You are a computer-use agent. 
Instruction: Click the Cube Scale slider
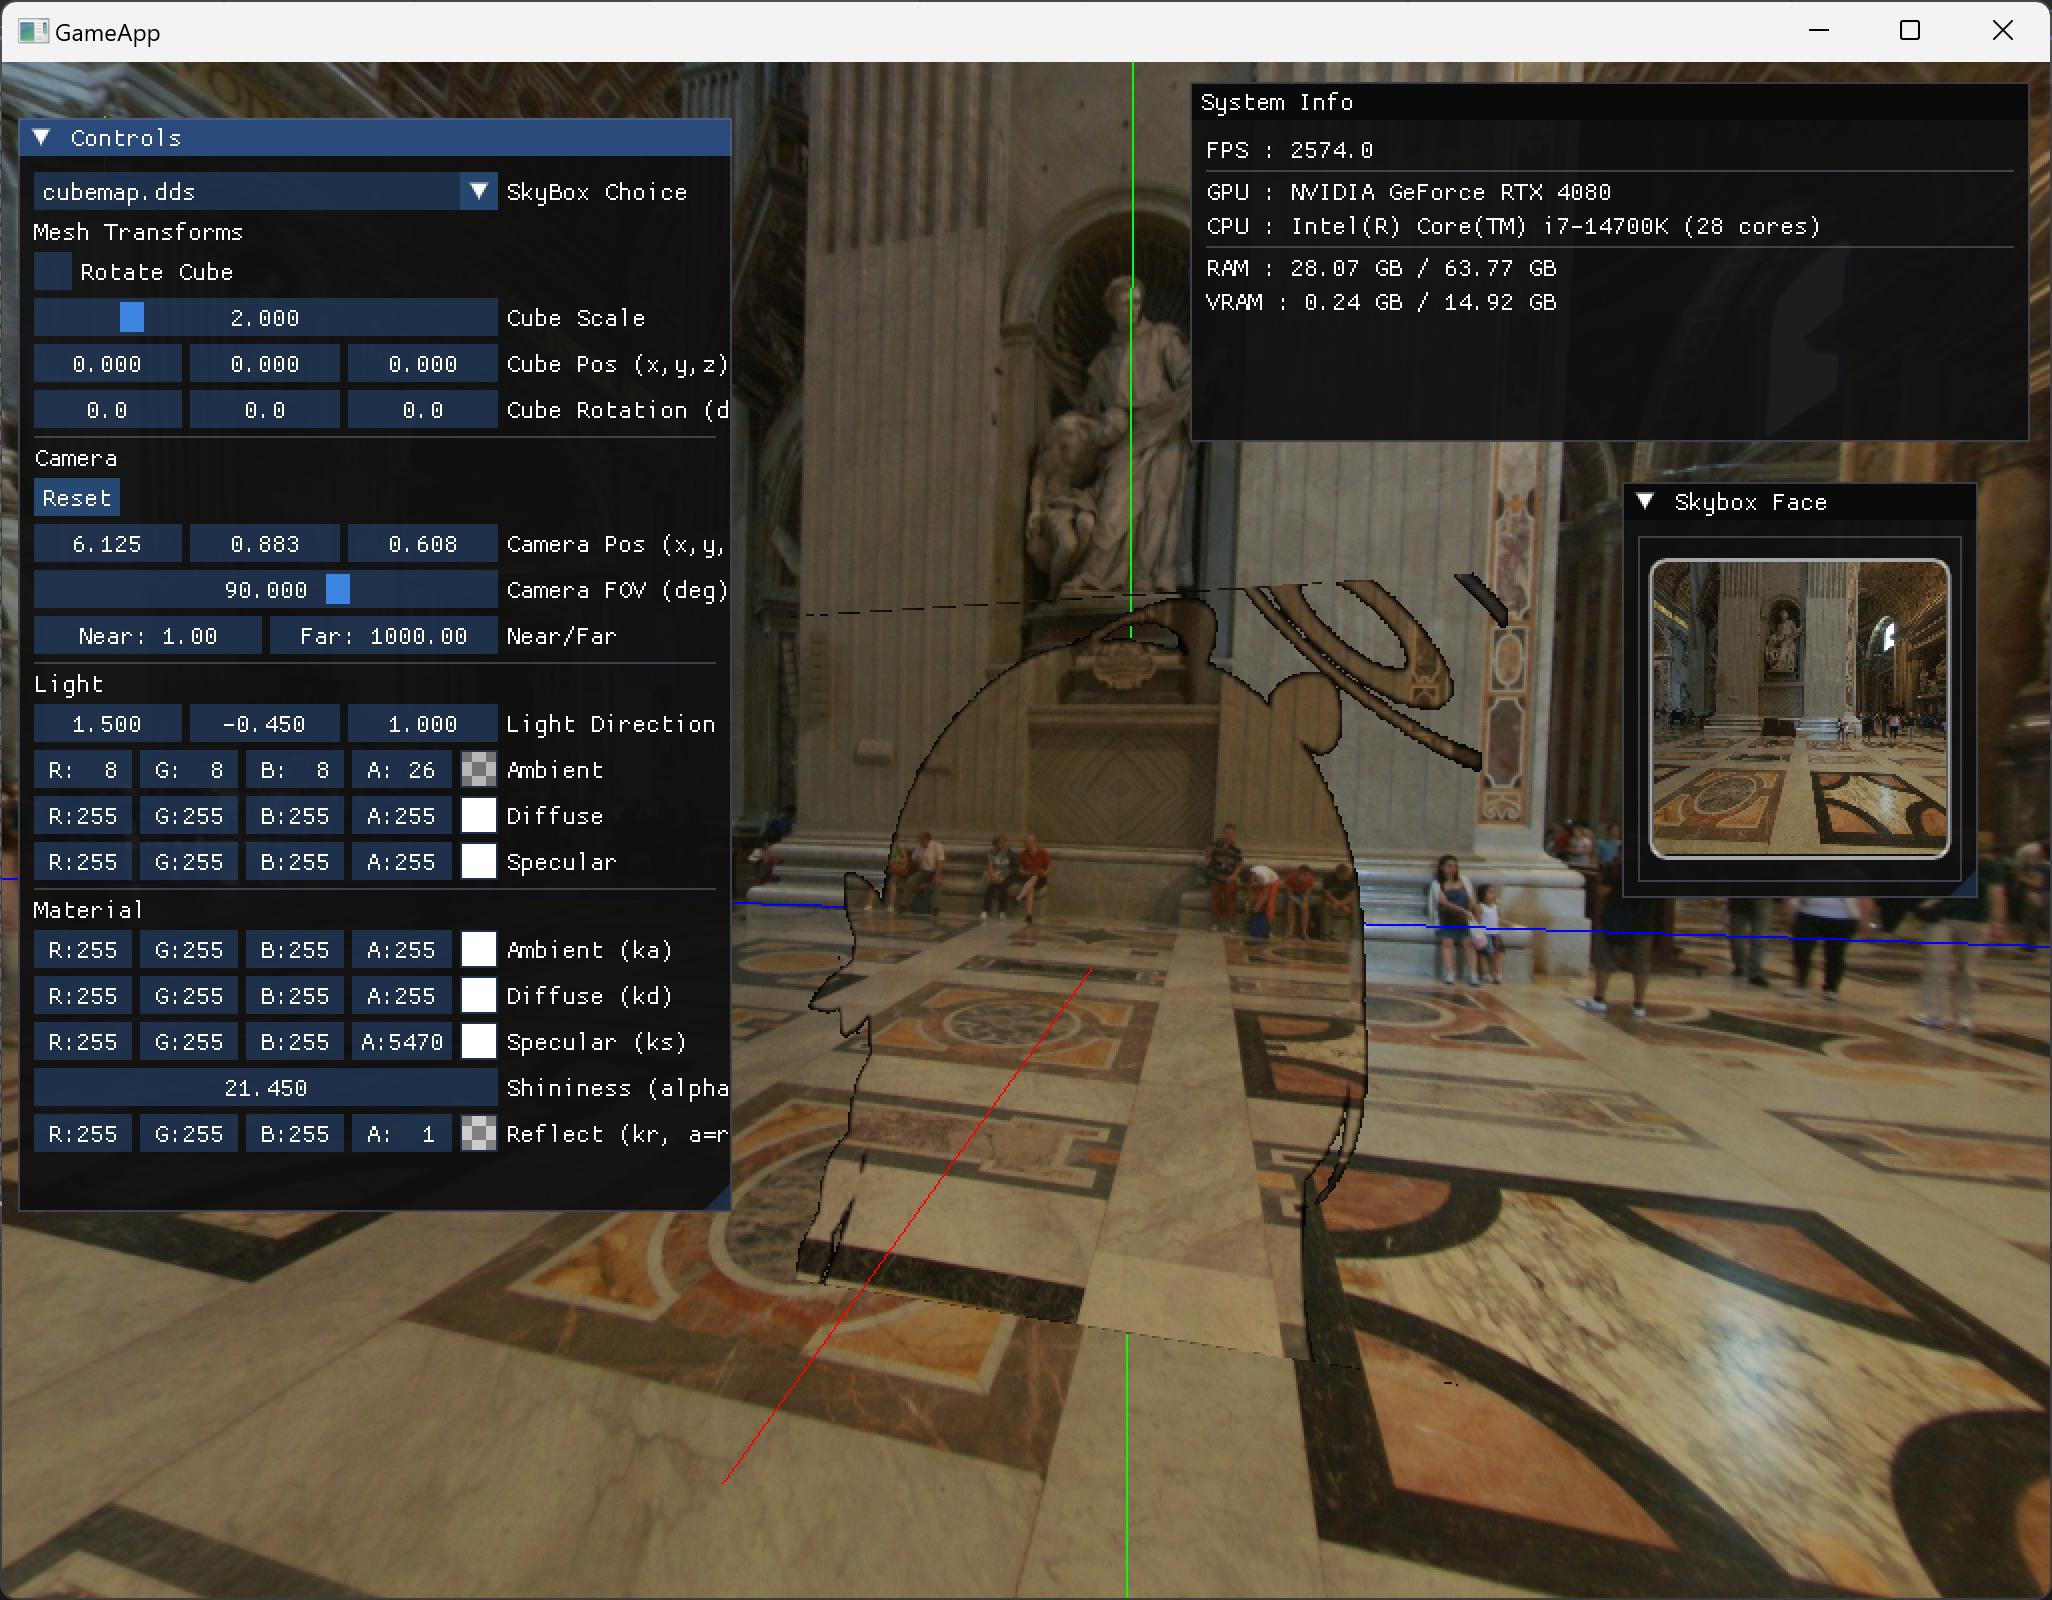265,318
